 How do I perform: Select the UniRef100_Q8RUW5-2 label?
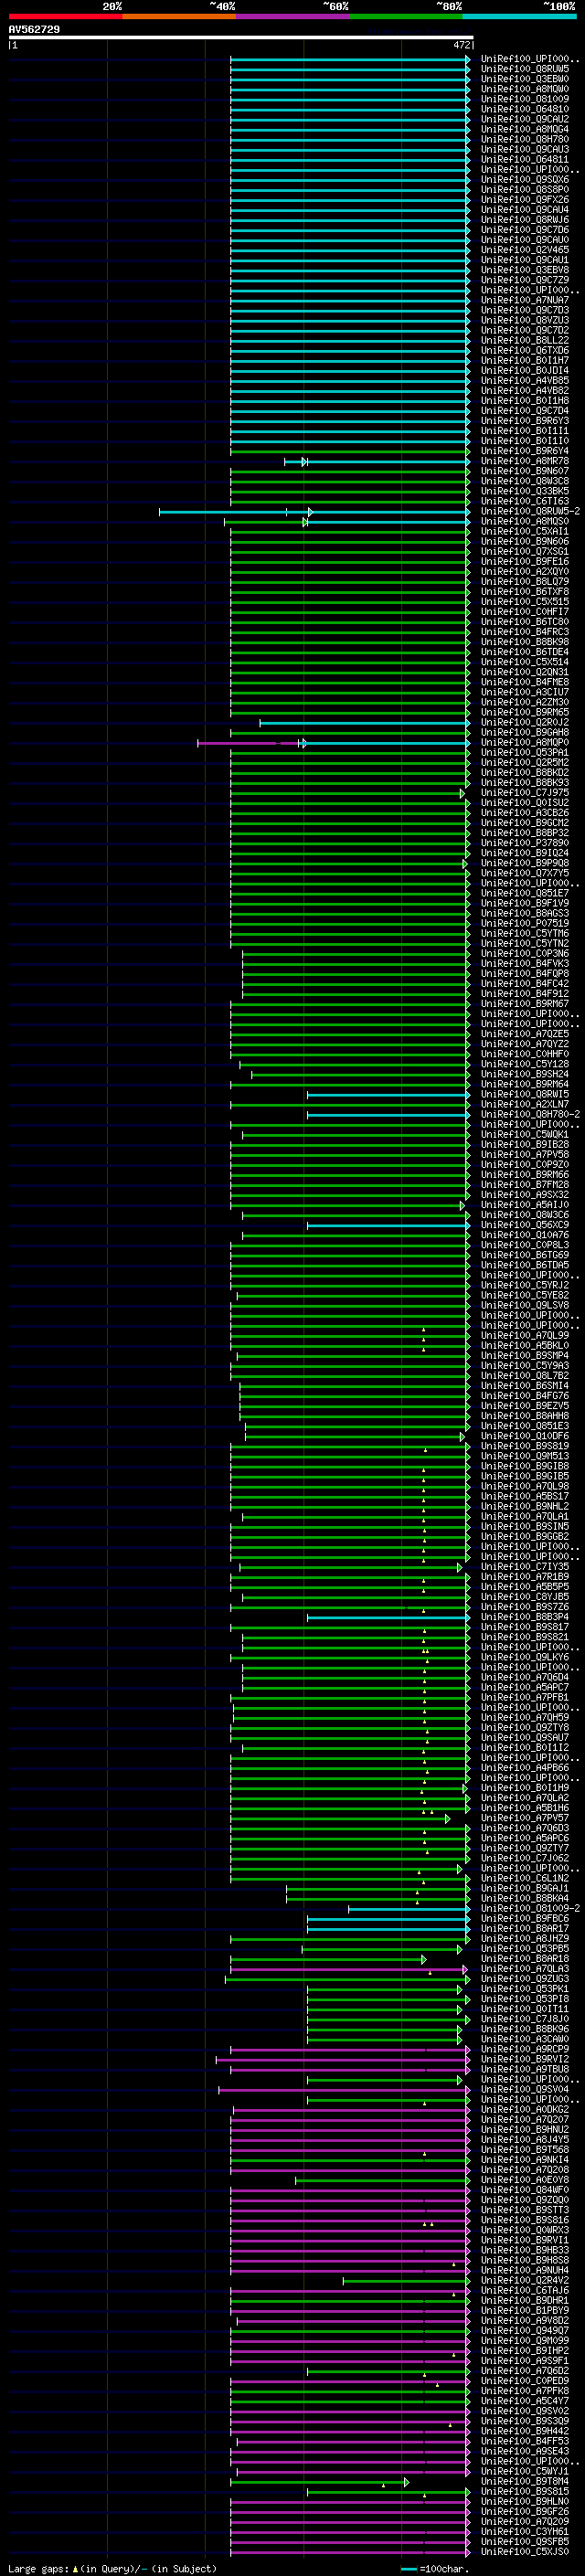click(530, 511)
